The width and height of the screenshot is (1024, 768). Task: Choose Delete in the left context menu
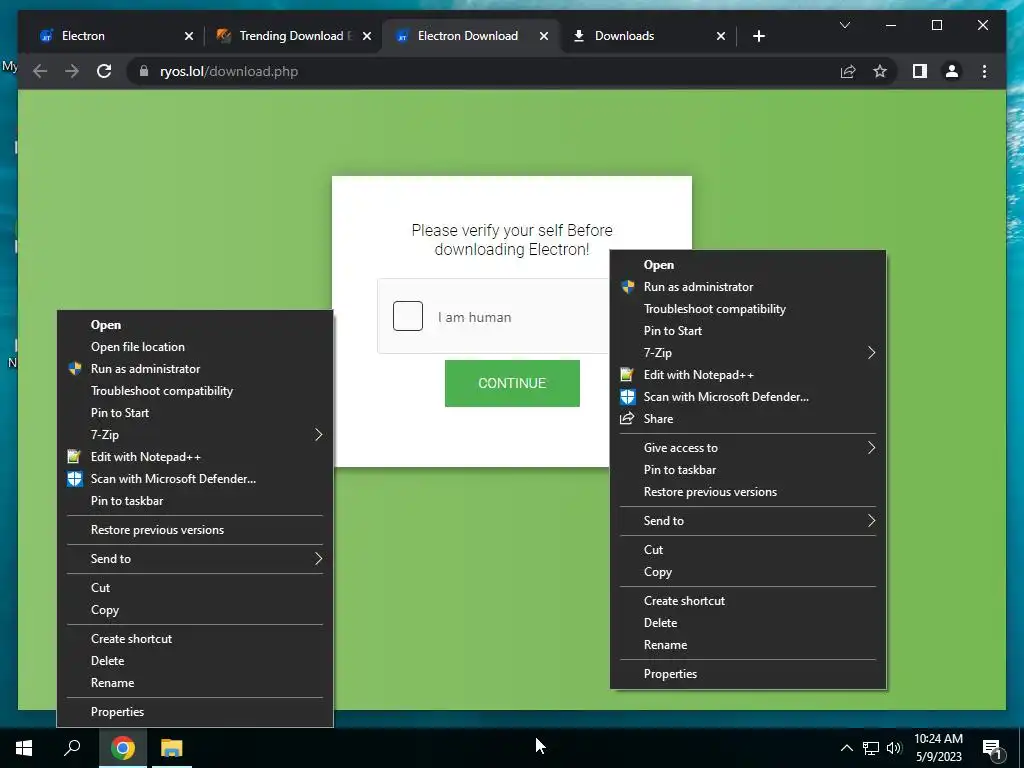[x=195, y=661]
